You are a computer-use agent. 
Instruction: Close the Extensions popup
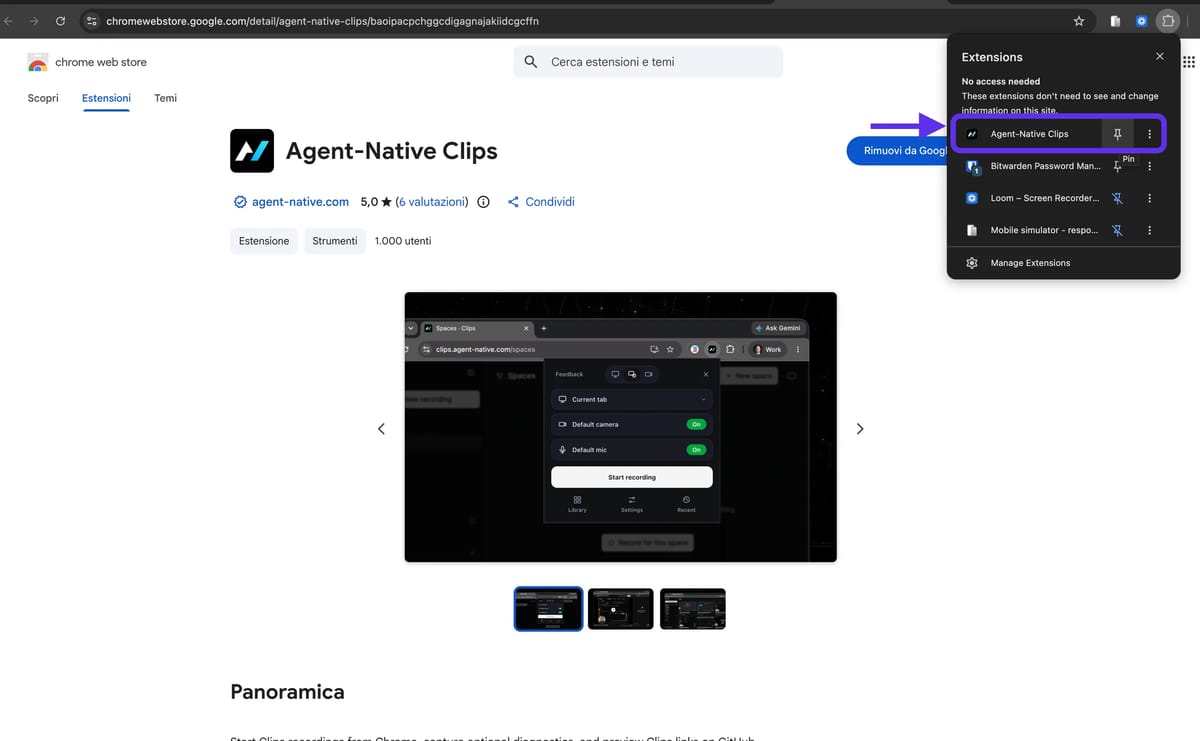(1159, 57)
